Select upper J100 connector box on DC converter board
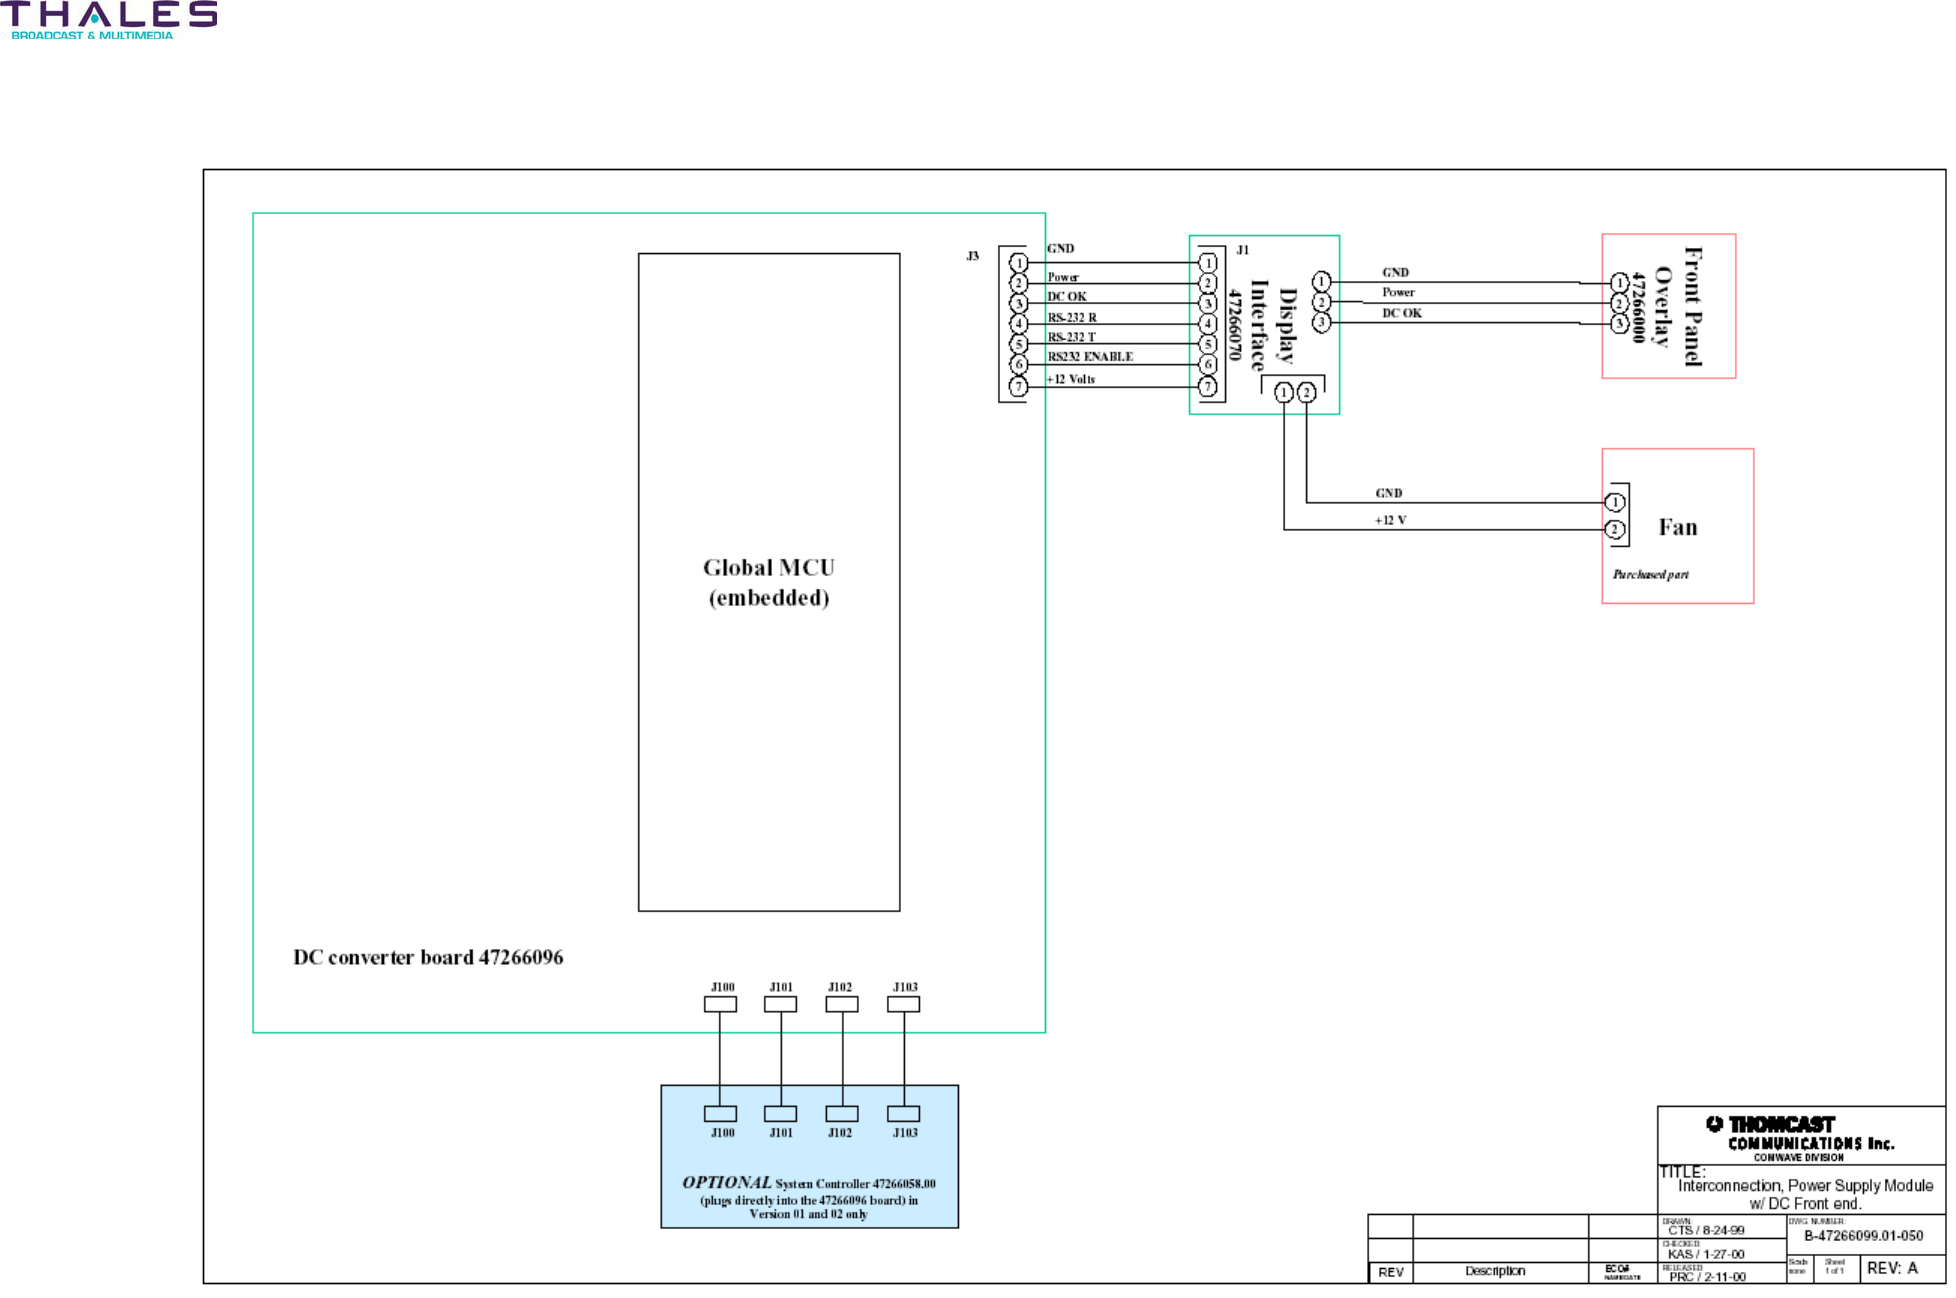 (x=720, y=1005)
